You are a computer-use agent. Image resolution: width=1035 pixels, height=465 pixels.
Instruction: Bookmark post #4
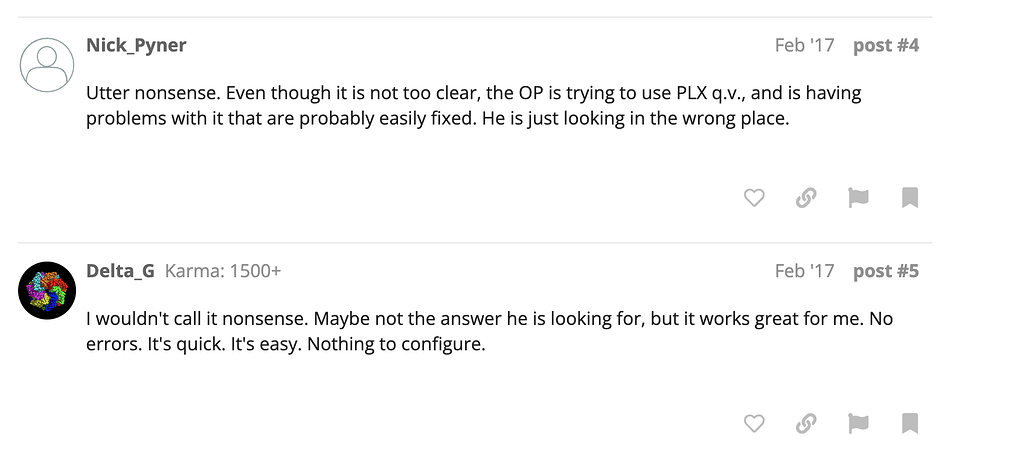click(910, 198)
